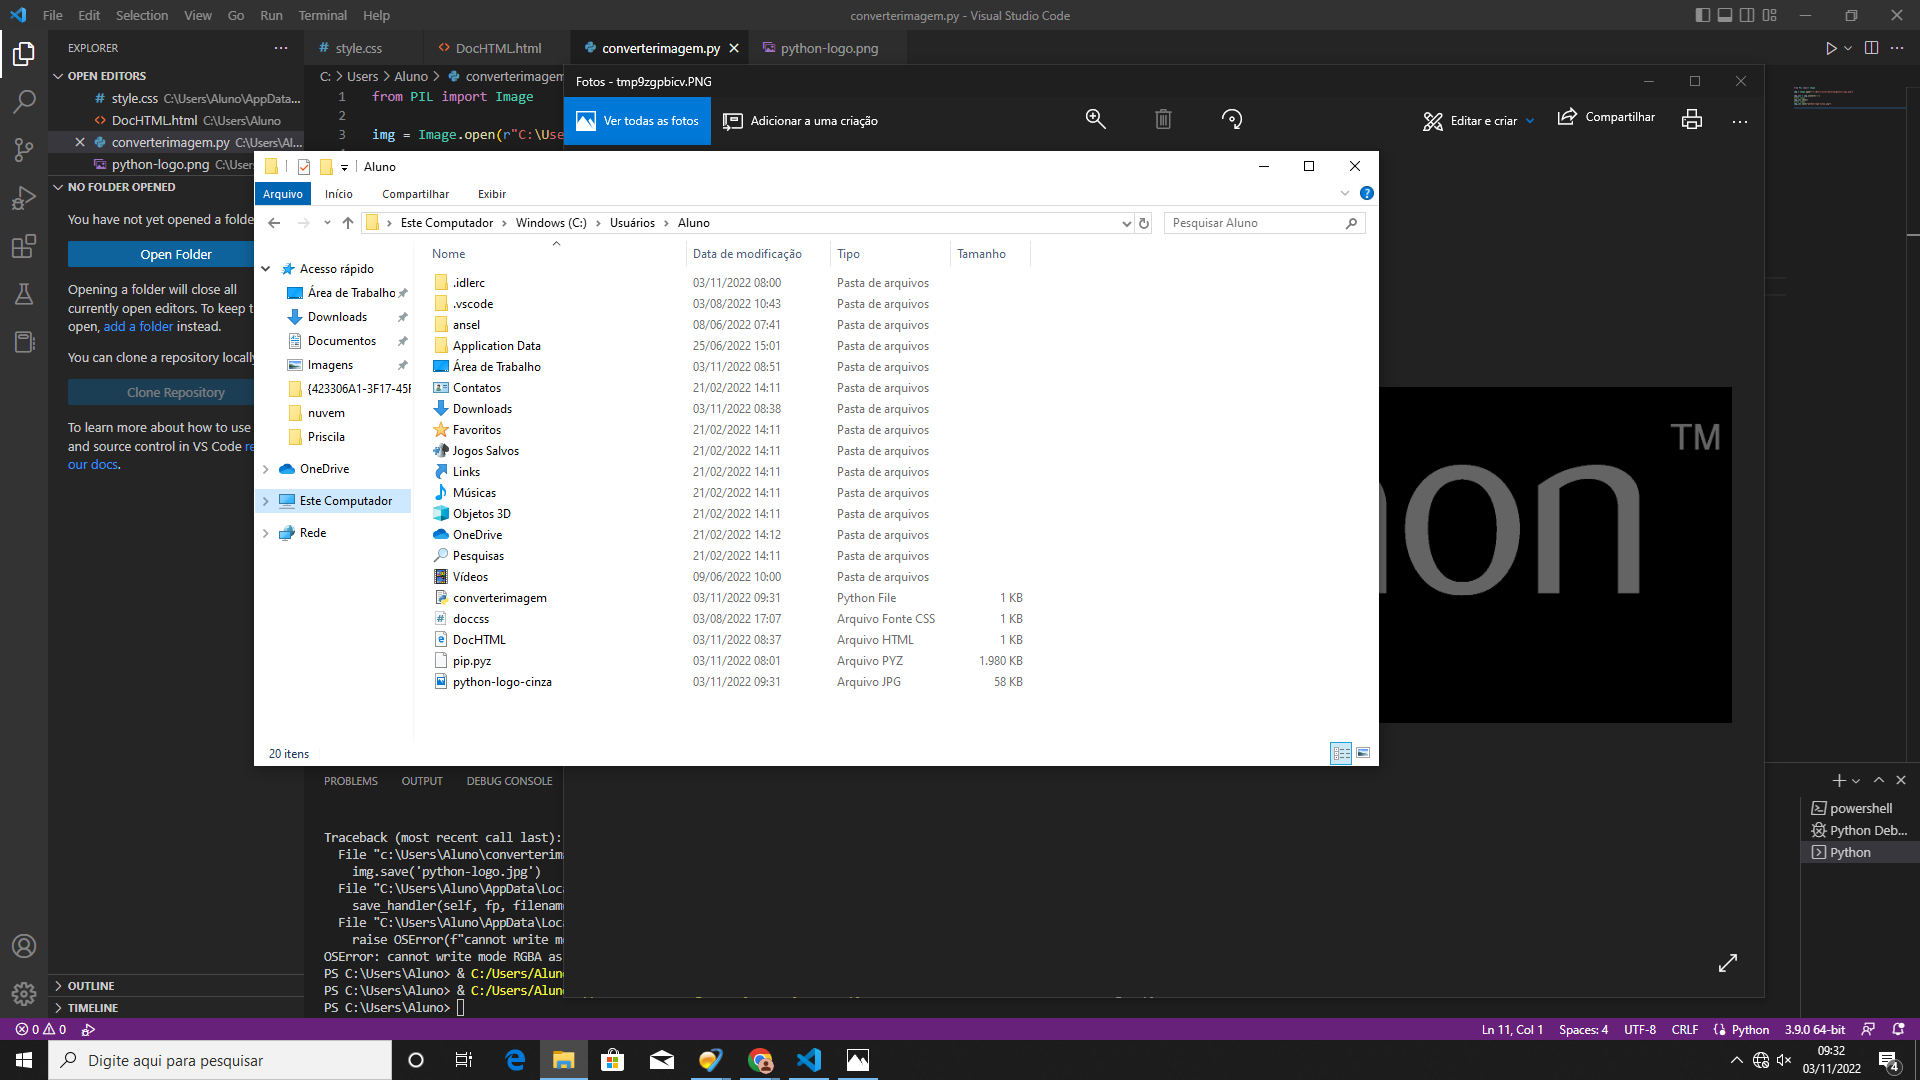Select the Run and Debug icon

pyautogui.click(x=24, y=198)
